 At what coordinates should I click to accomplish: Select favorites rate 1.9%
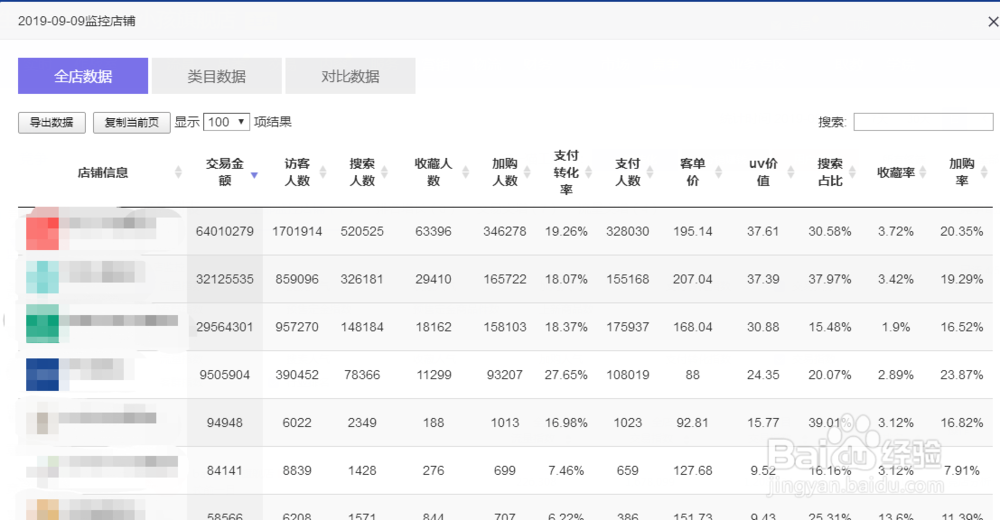point(895,327)
